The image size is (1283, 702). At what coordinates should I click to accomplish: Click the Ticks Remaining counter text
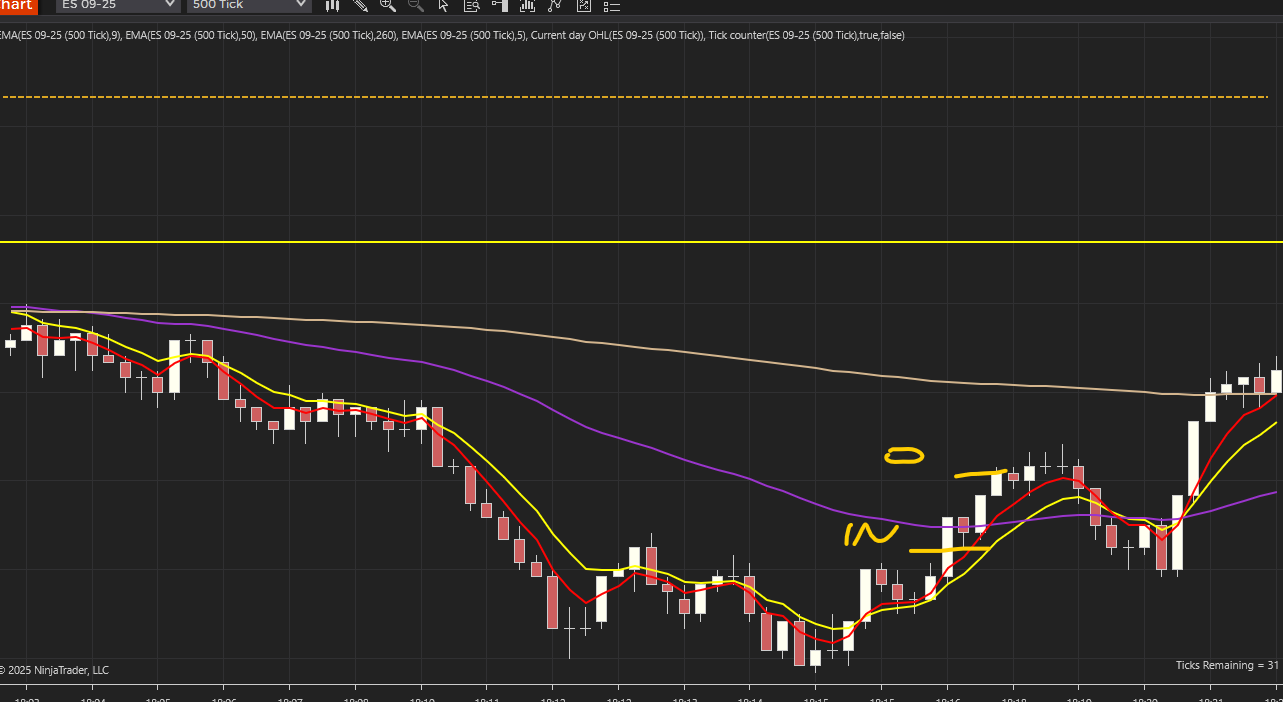(1227, 665)
